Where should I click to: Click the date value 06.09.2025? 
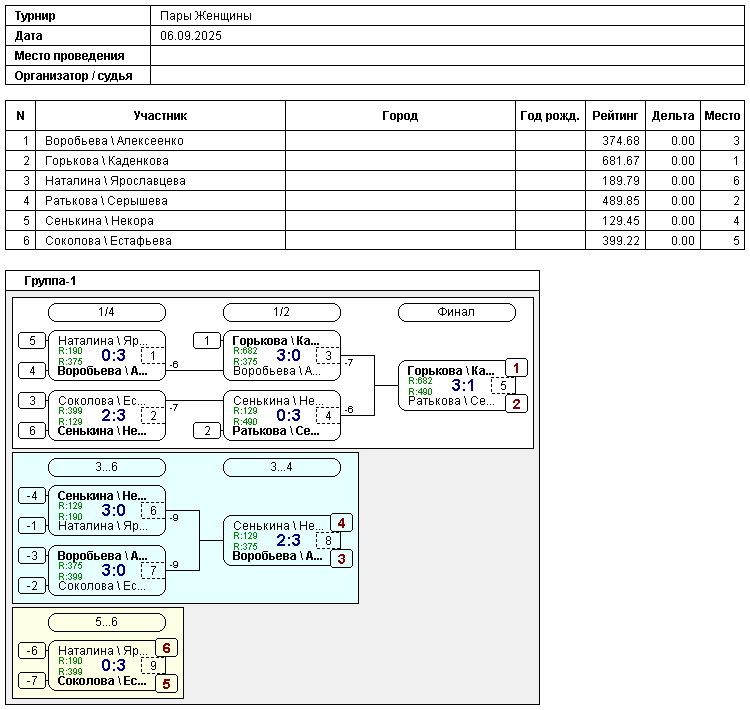click(191, 36)
